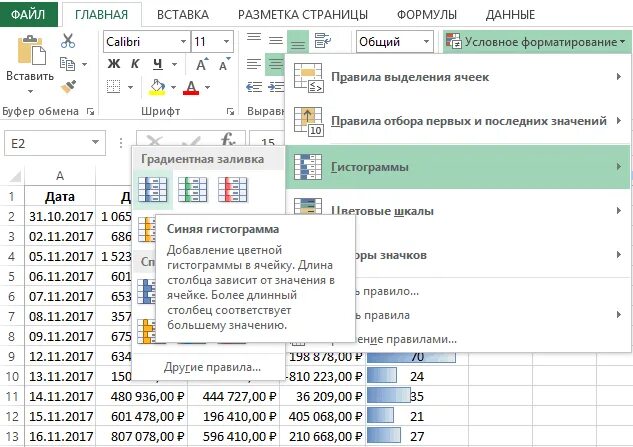Open fill color dropdown arrow
The height and width of the screenshot is (447, 633).
tap(173, 87)
